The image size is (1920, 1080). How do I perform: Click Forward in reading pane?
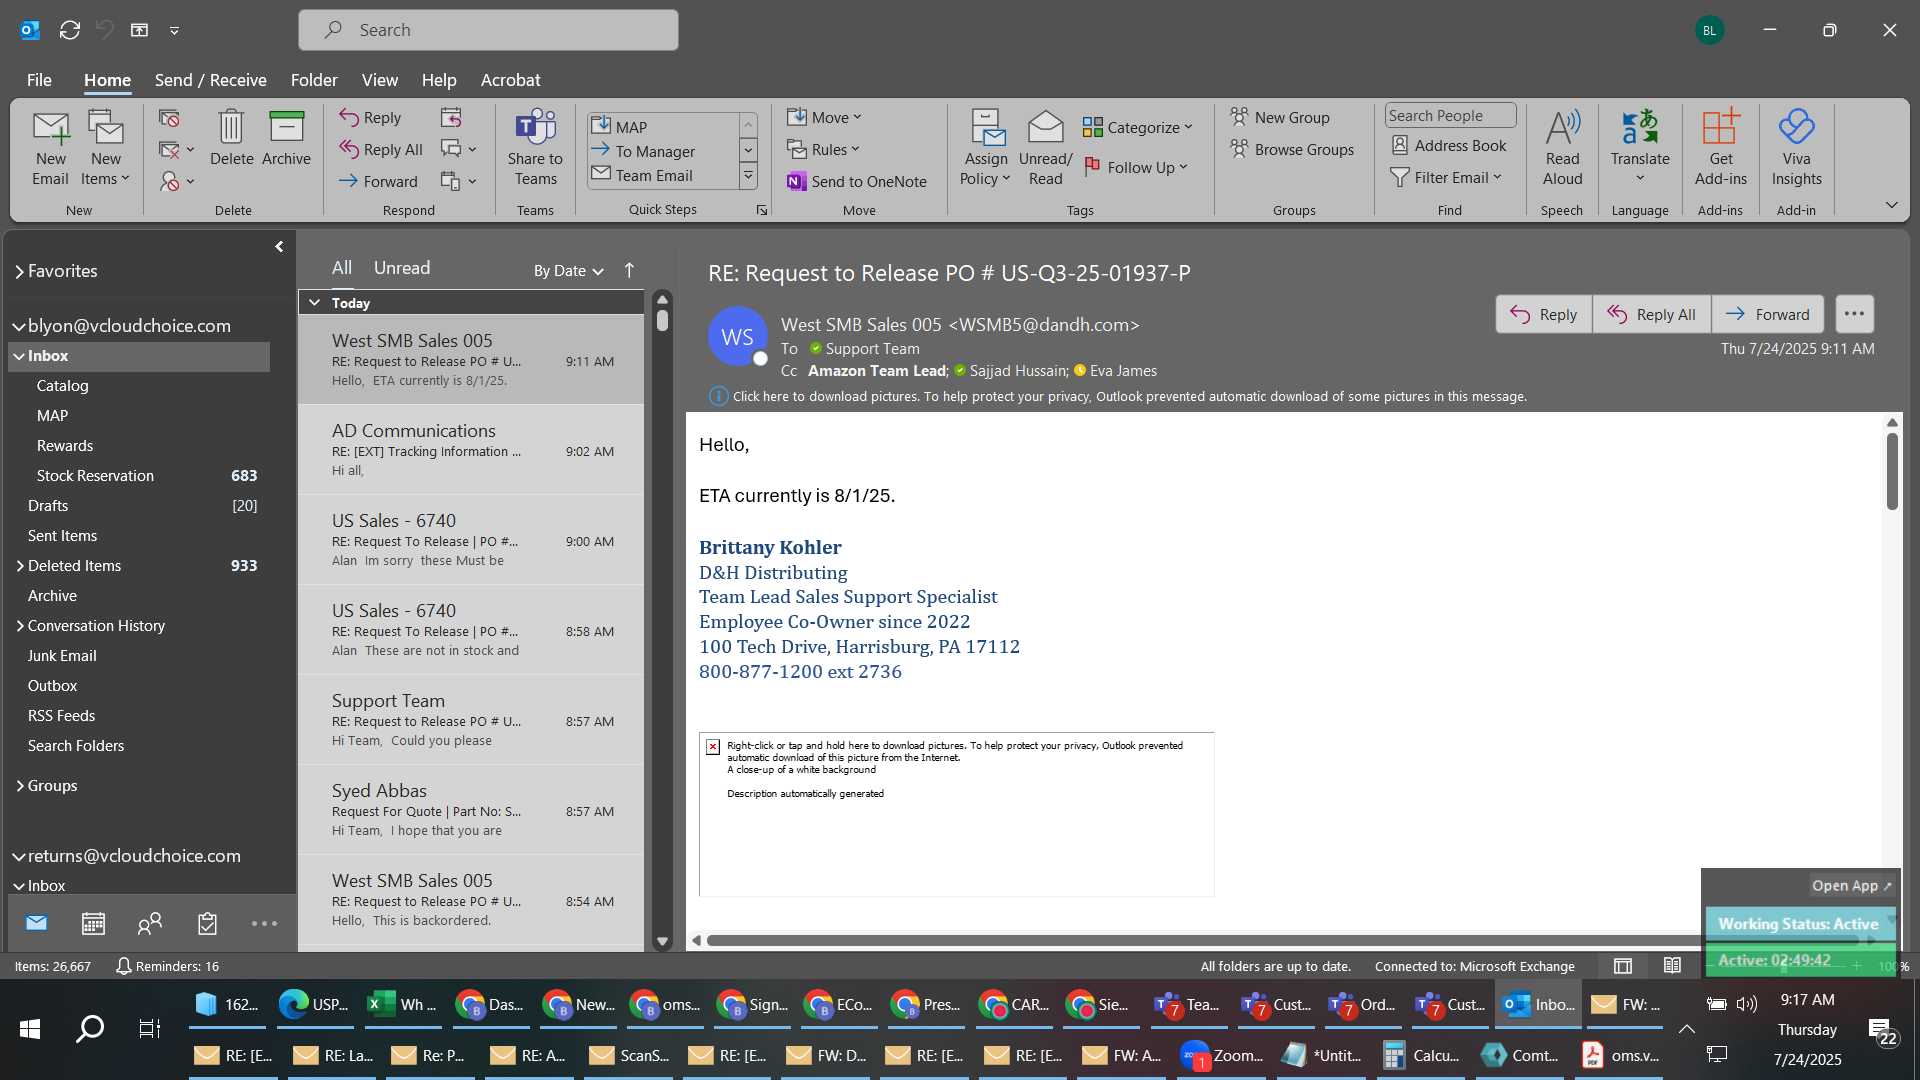pyautogui.click(x=1767, y=314)
